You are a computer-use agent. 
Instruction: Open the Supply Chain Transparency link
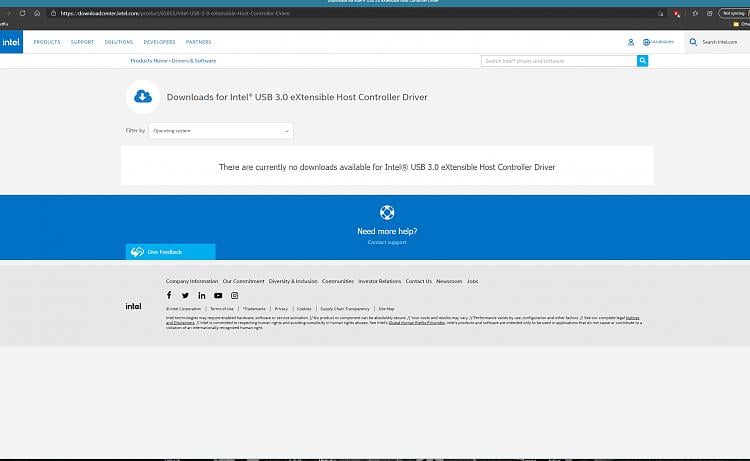(x=345, y=309)
